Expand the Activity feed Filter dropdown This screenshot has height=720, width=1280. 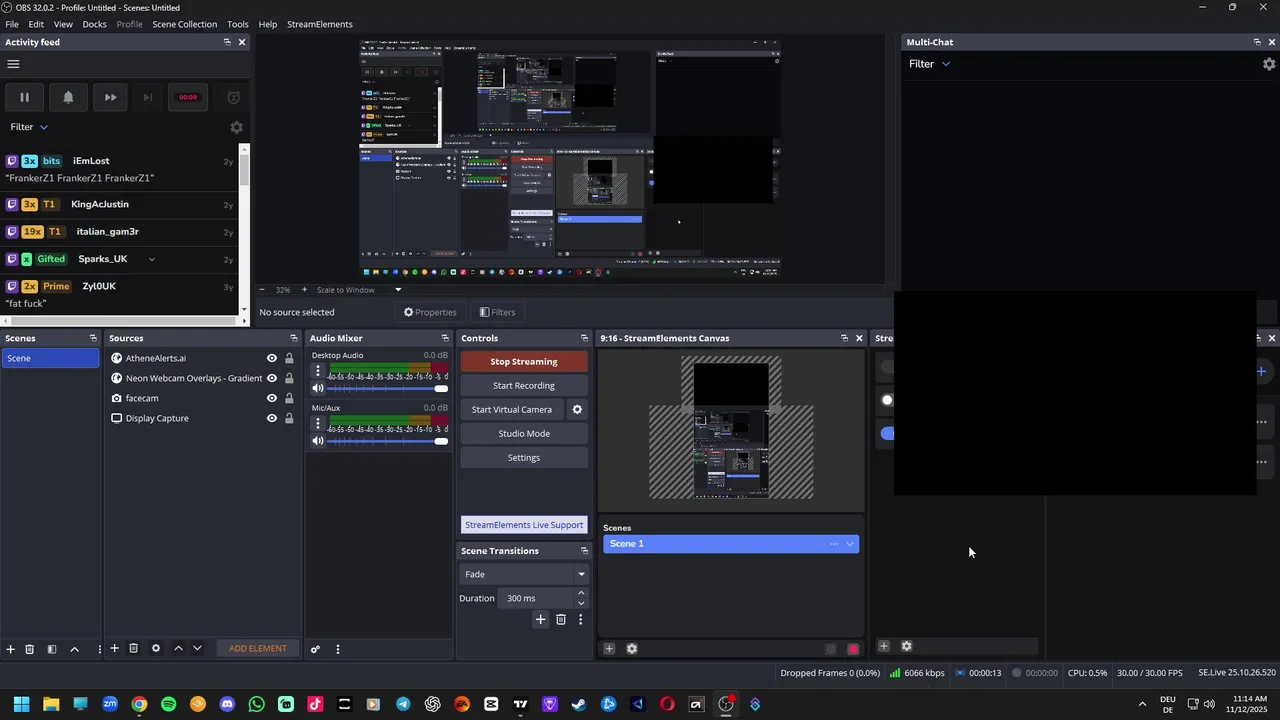click(x=29, y=127)
